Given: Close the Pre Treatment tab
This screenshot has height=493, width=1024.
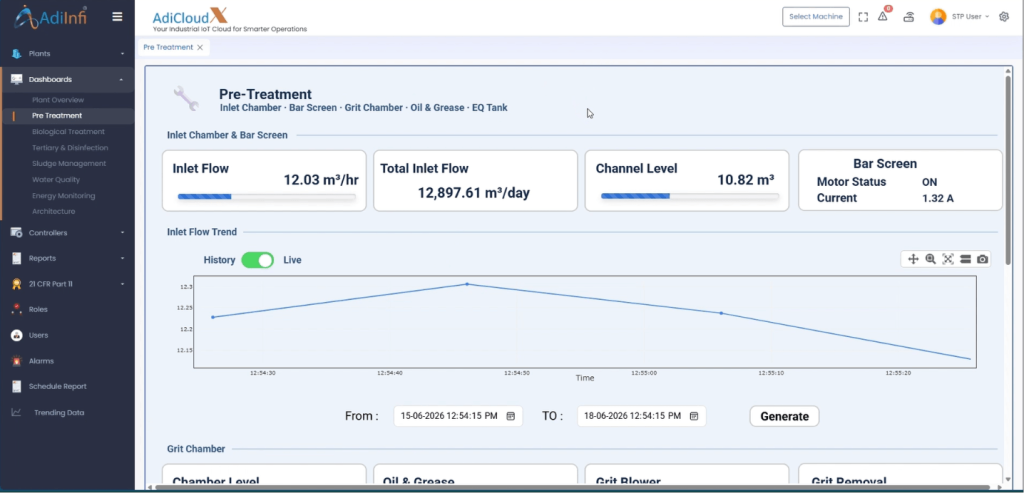Looking at the screenshot, I should coord(200,48).
